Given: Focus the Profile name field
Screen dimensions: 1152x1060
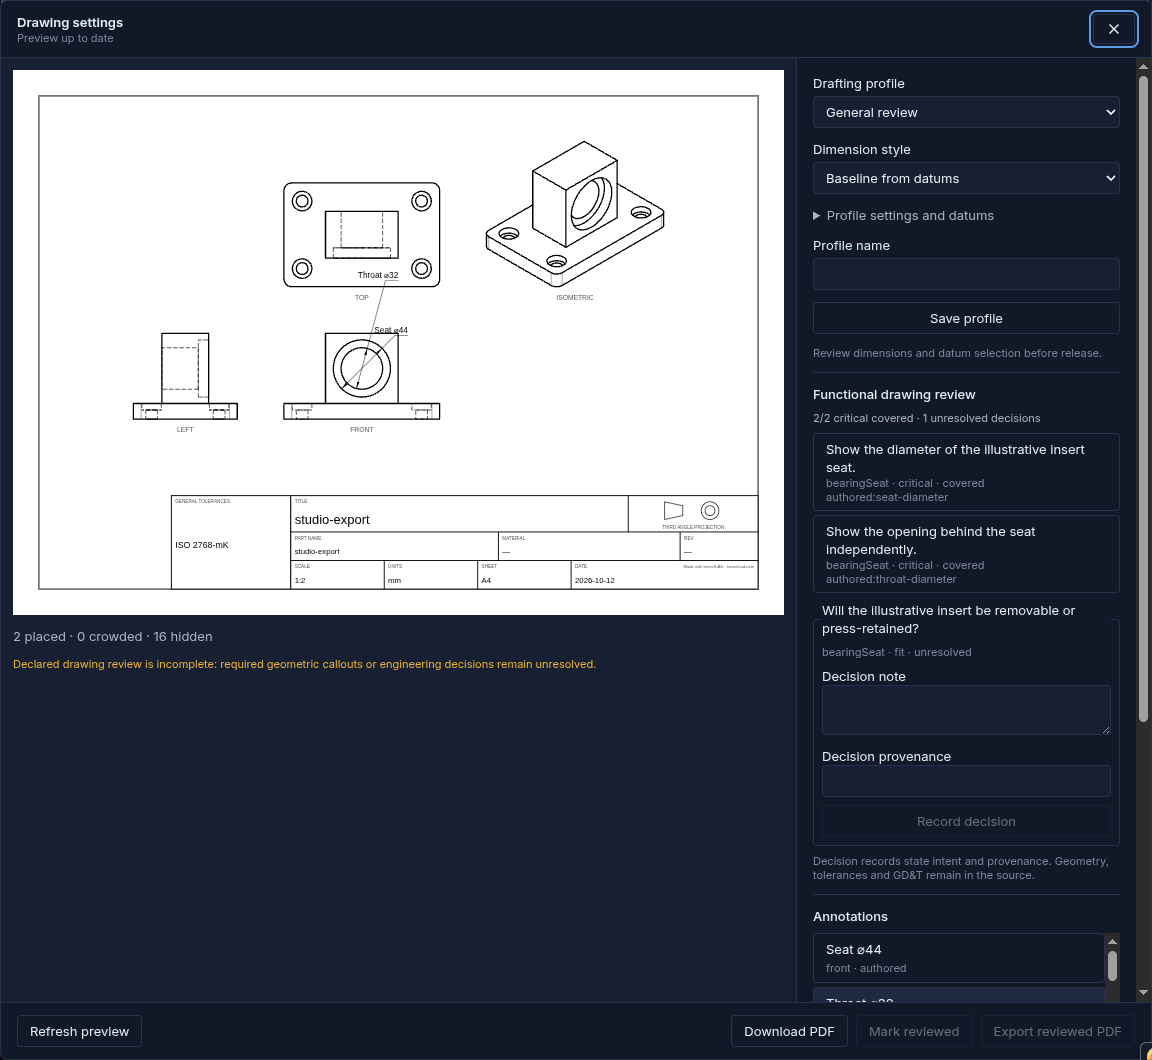Looking at the screenshot, I should (965, 274).
